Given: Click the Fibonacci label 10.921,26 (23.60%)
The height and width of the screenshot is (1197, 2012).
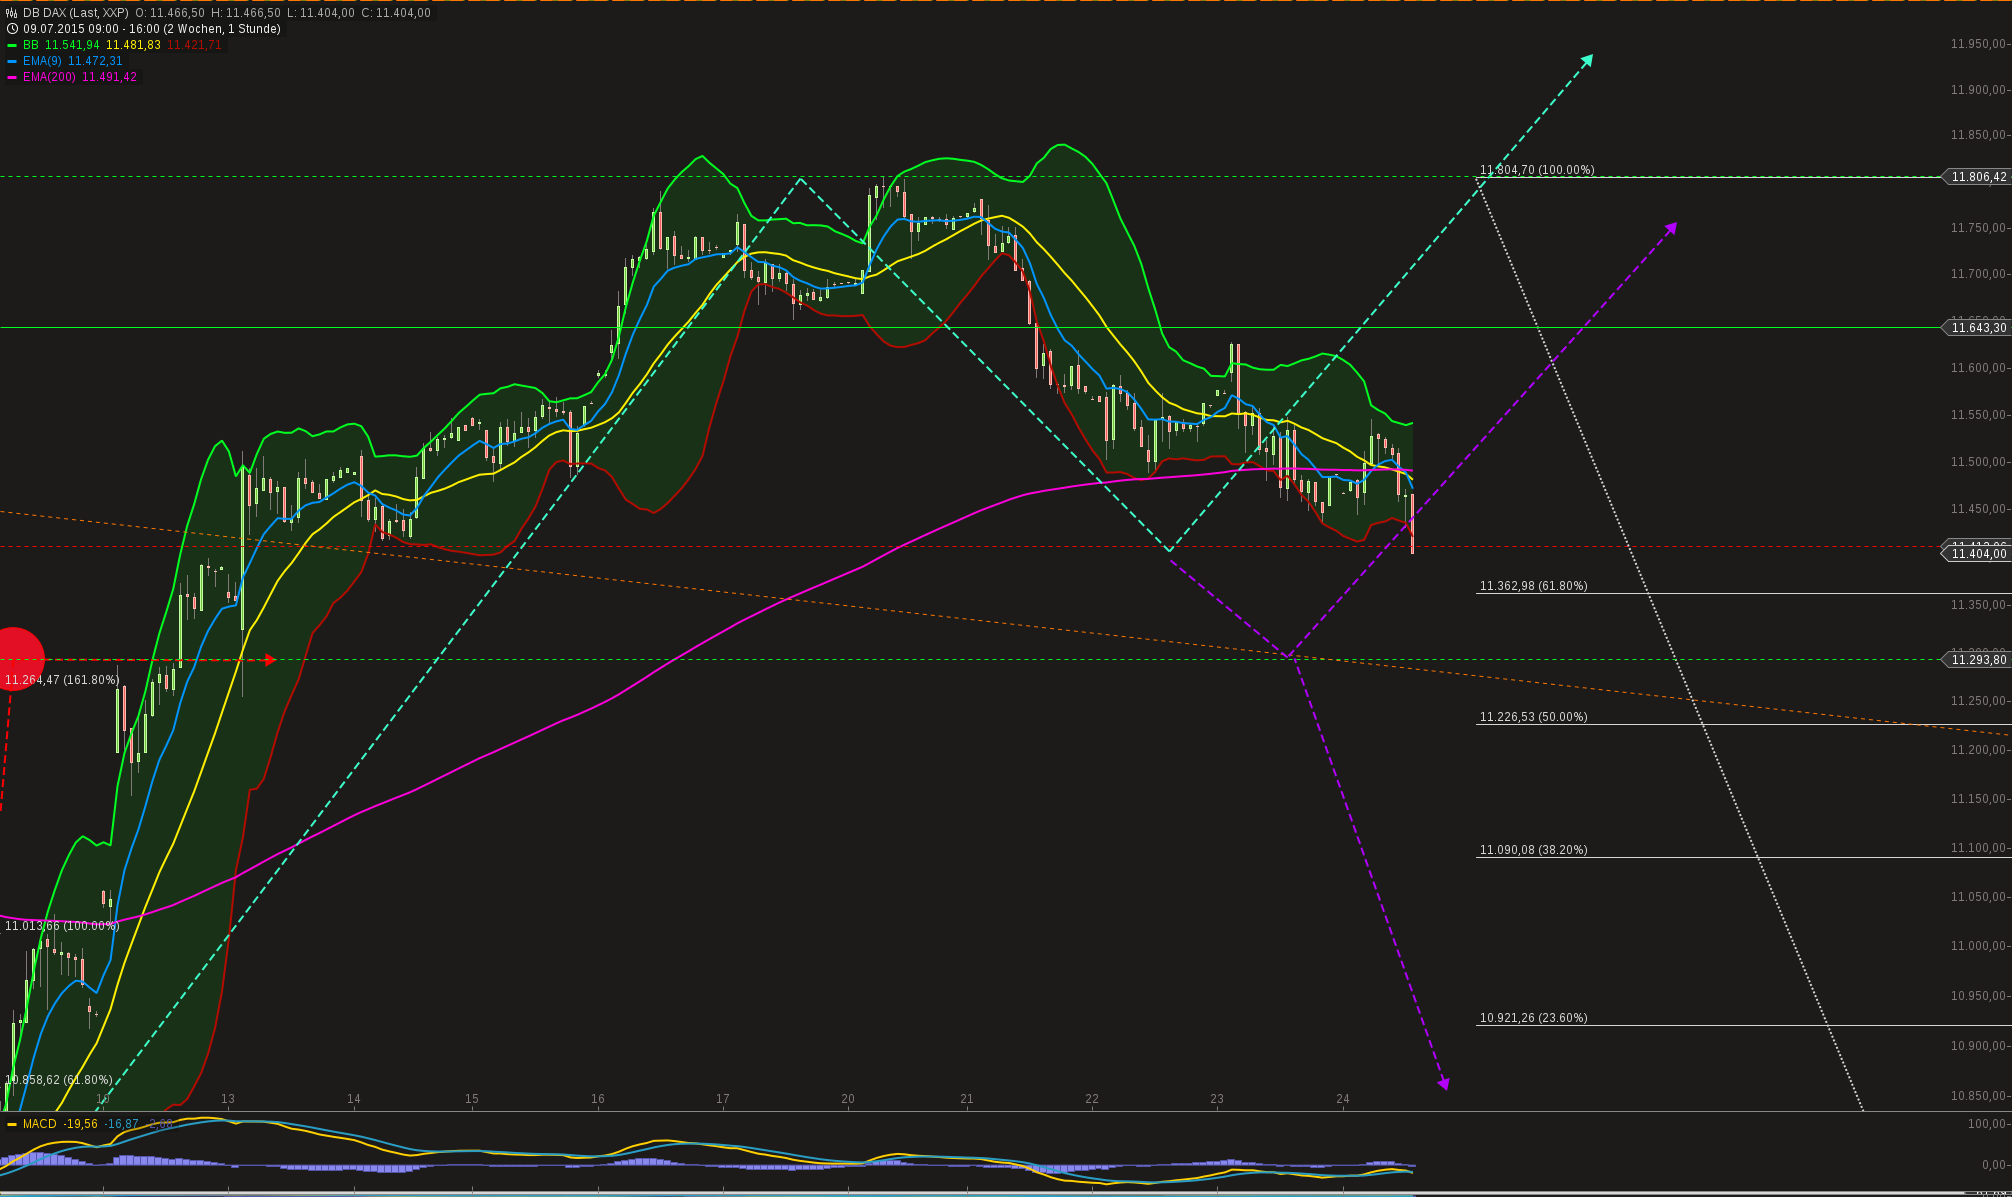Looking at the screenshot, I should coord(1533,1018).
